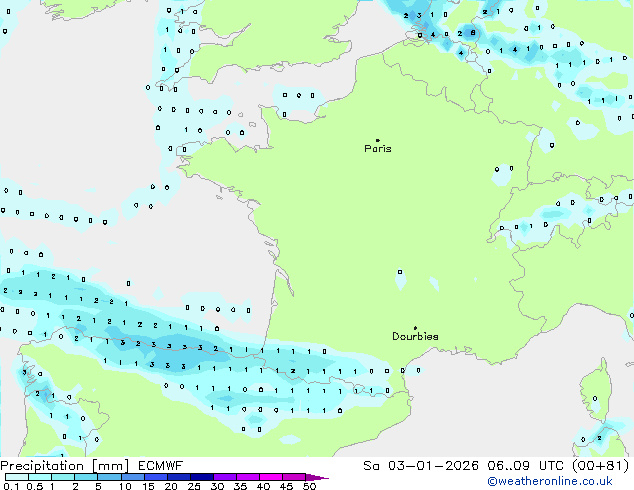Click the 25–30 mm dark blue legend box

tap(201, 477)
